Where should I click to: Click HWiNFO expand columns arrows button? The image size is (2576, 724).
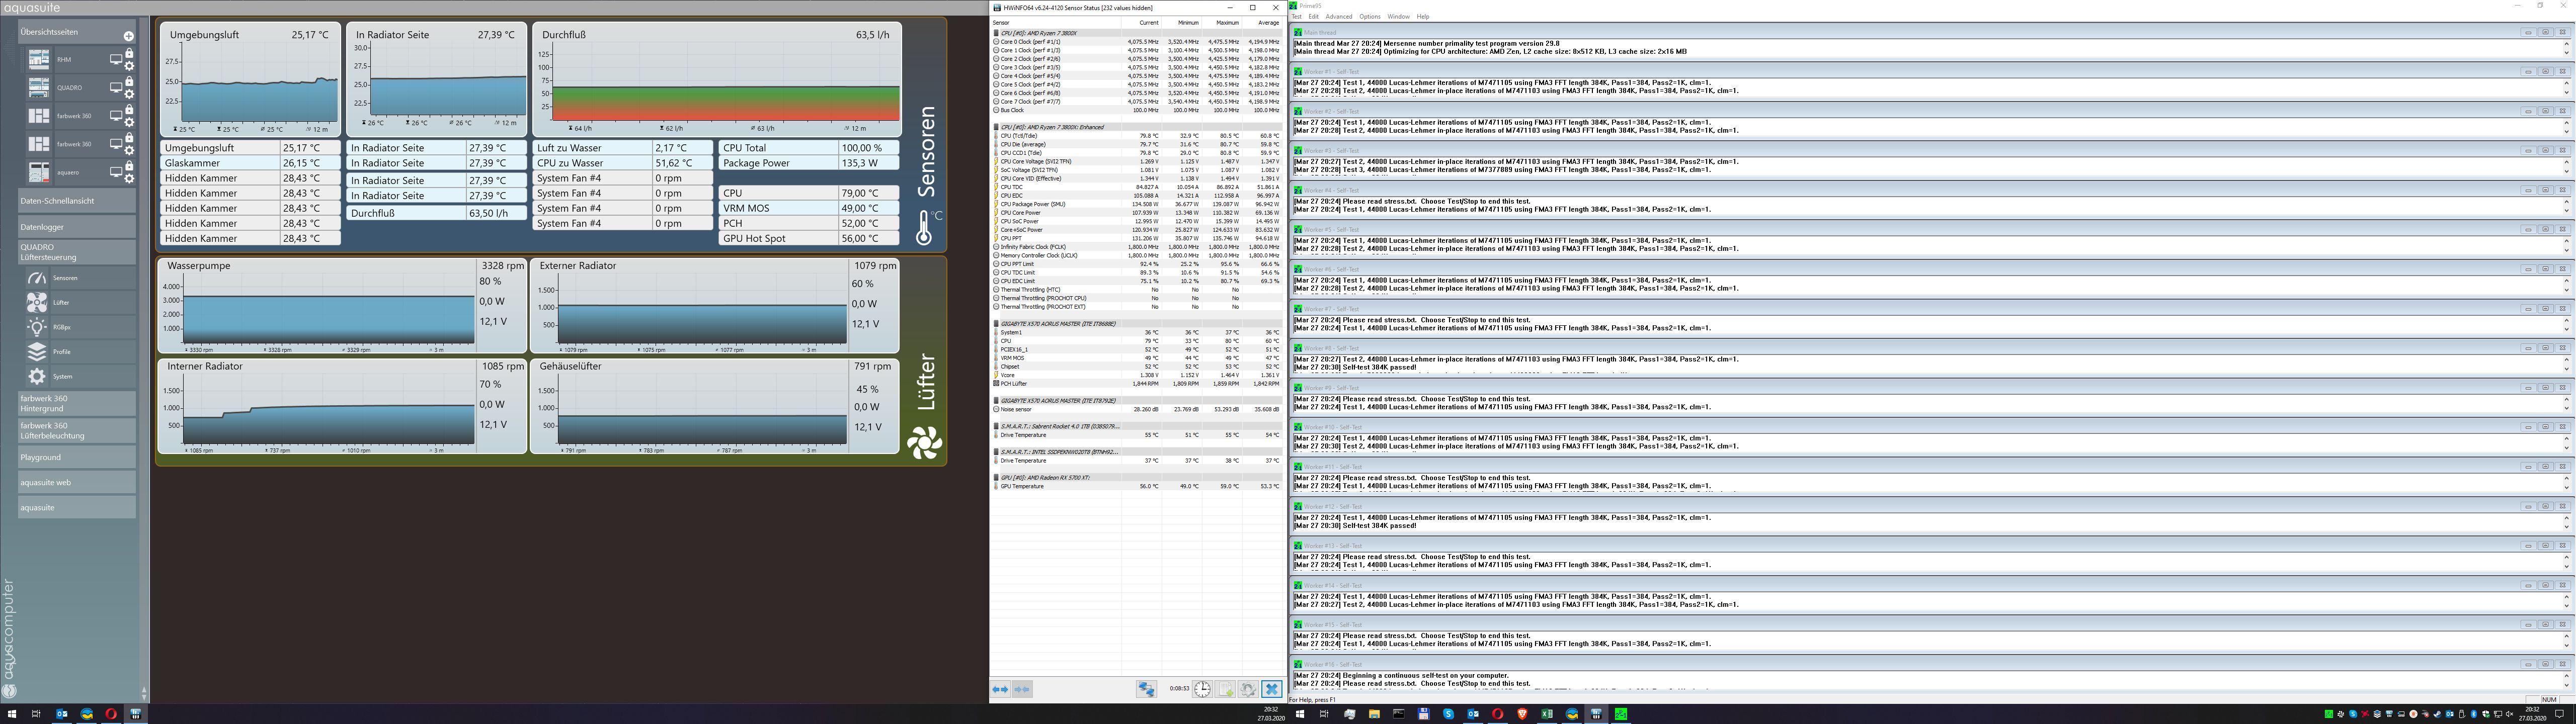click(1000, 689)
